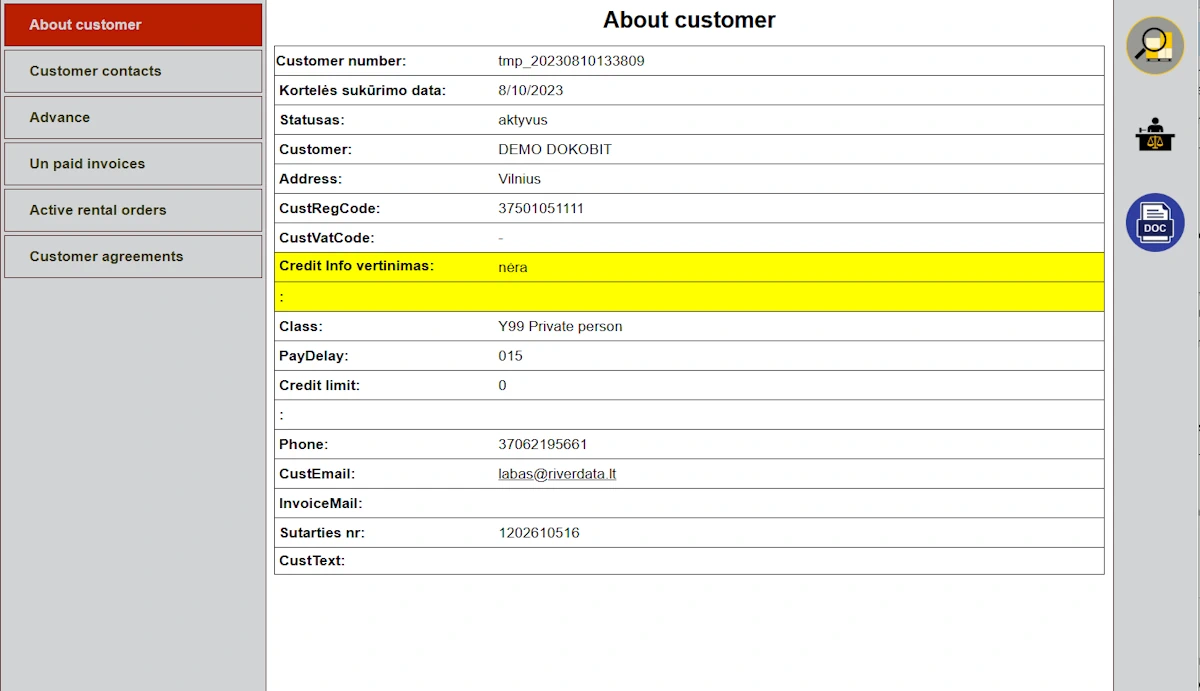1200x691 pixels.
Task: View Customer agreements
Action: point(133,257)
